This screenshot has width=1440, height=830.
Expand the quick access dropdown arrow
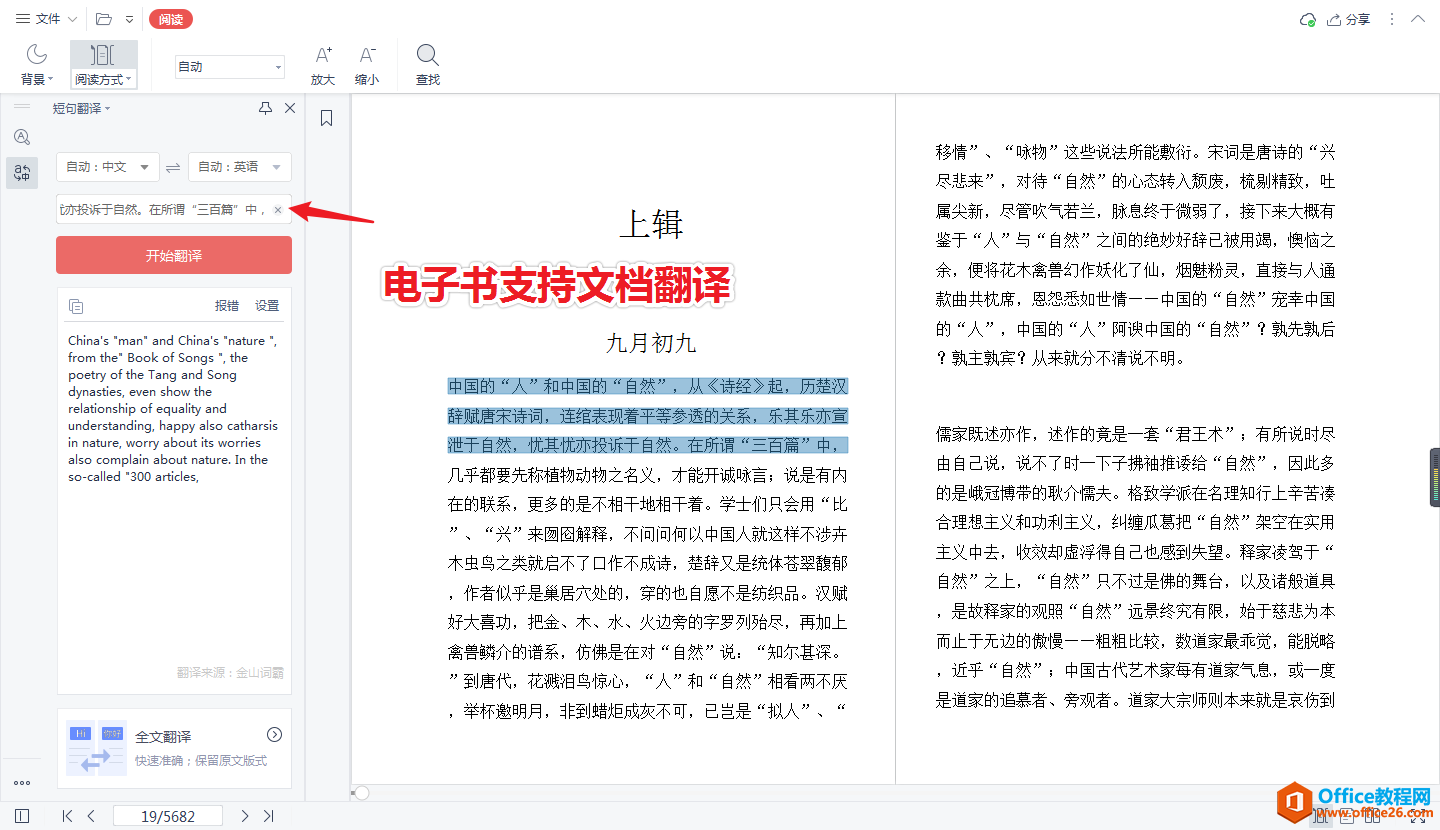130,19
